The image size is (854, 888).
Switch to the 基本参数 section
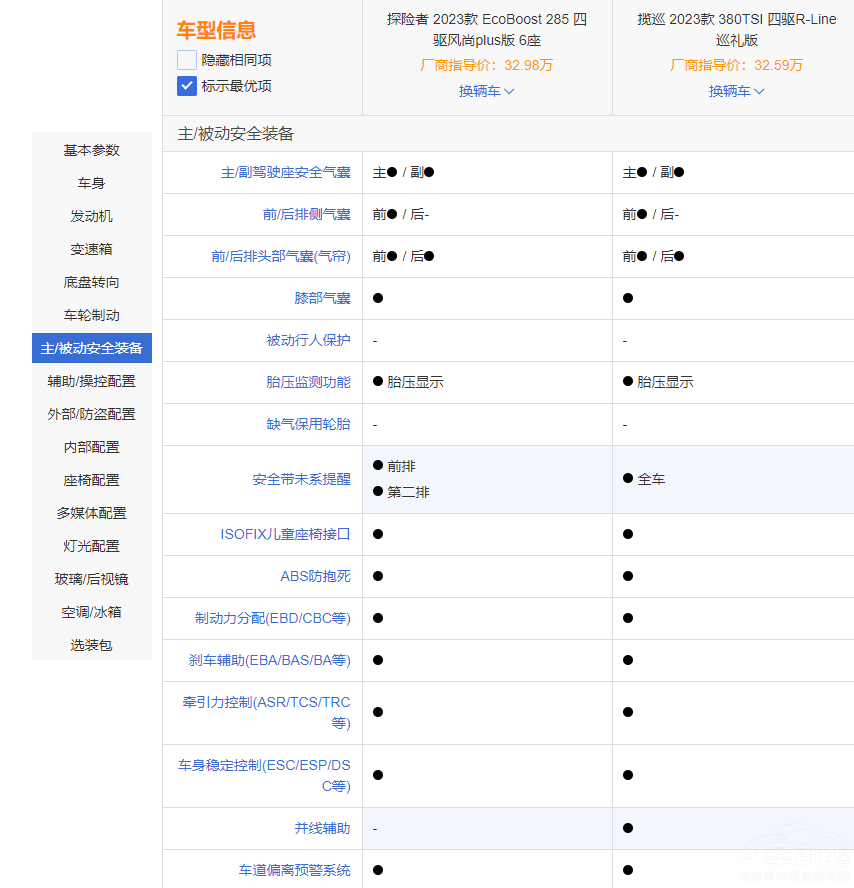click(x=91, y=150)
